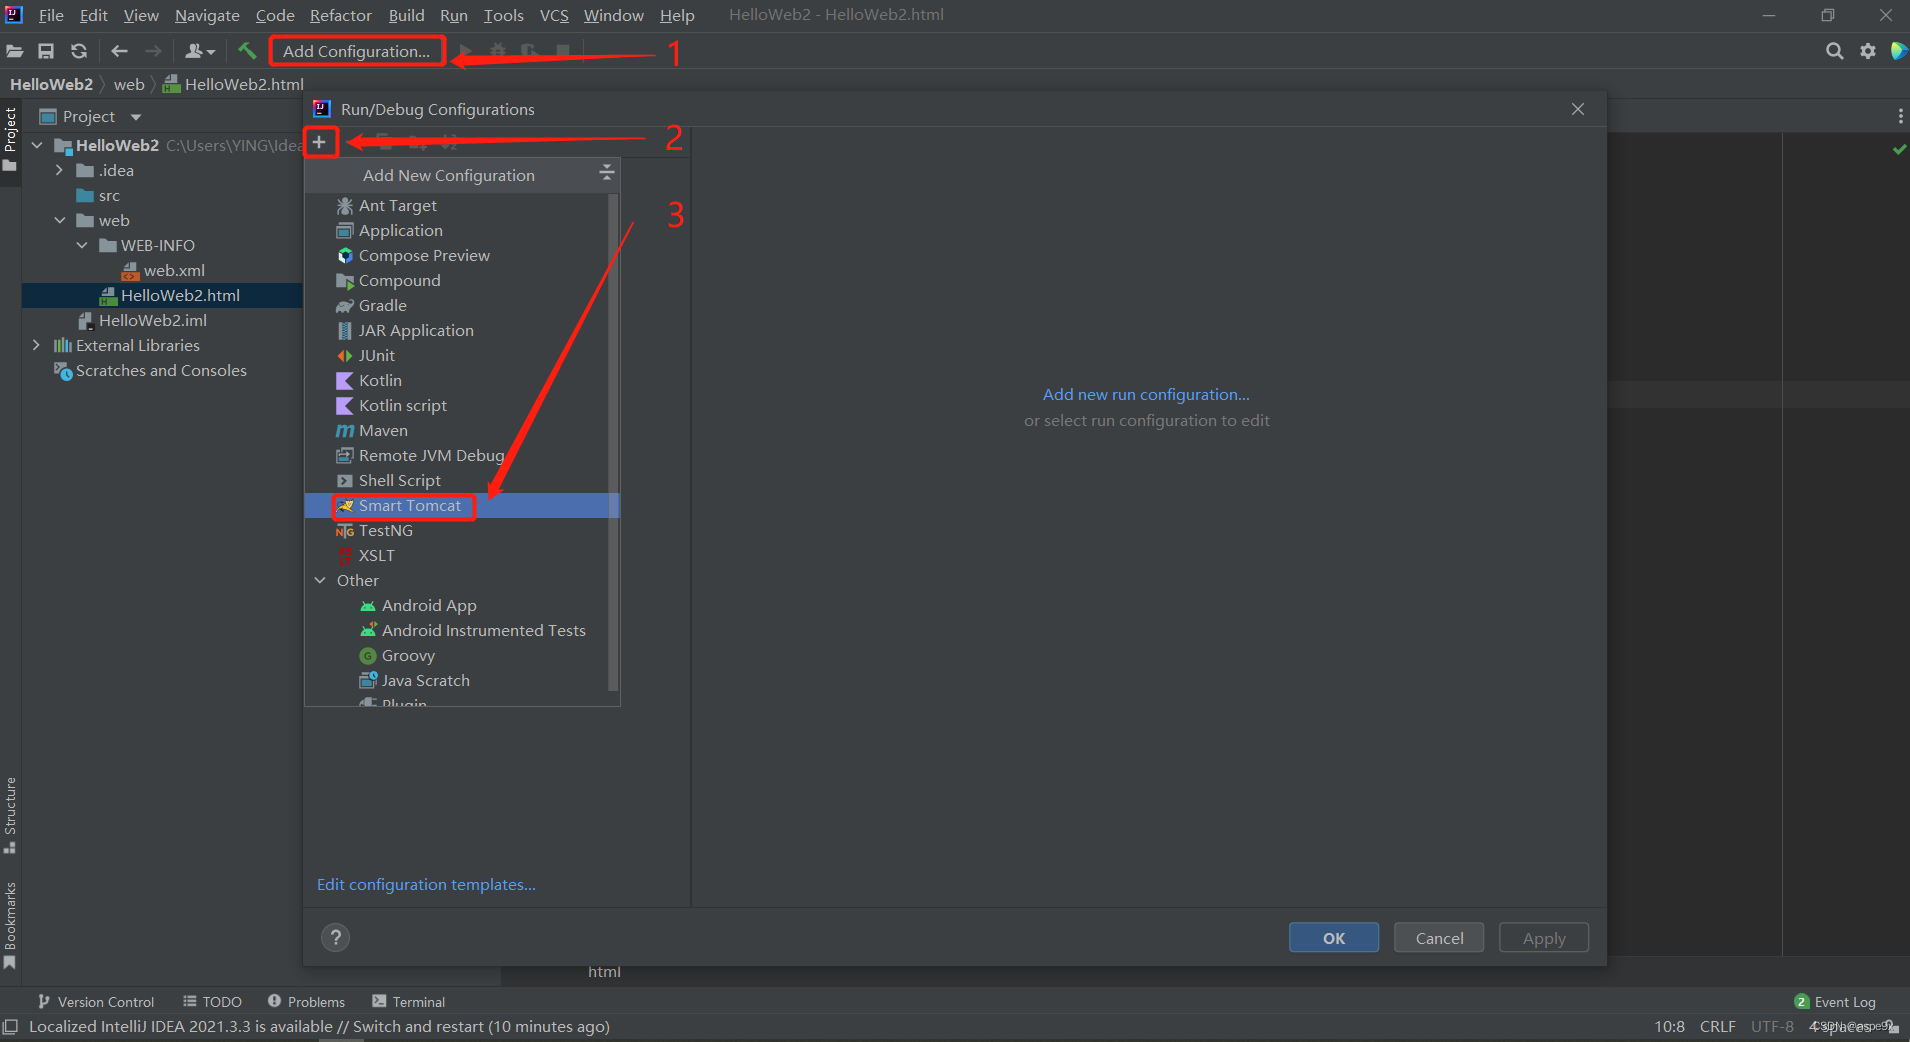This screenshot has width=1910, height=1042.
Task: Toggle the Version Control tool window
Action: [95, 1001]
